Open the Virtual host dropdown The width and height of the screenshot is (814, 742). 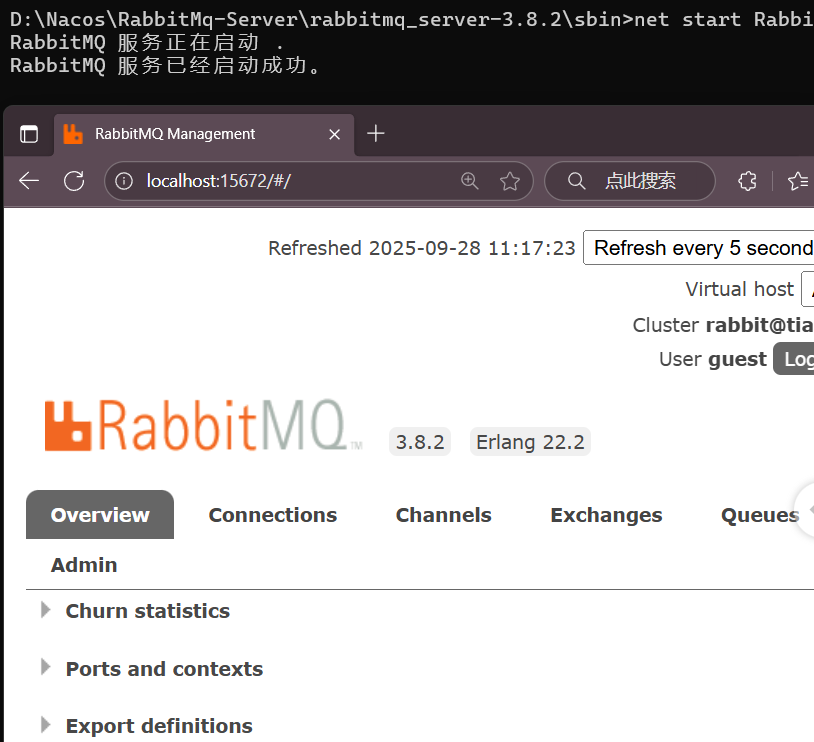[x=808, y=289]
